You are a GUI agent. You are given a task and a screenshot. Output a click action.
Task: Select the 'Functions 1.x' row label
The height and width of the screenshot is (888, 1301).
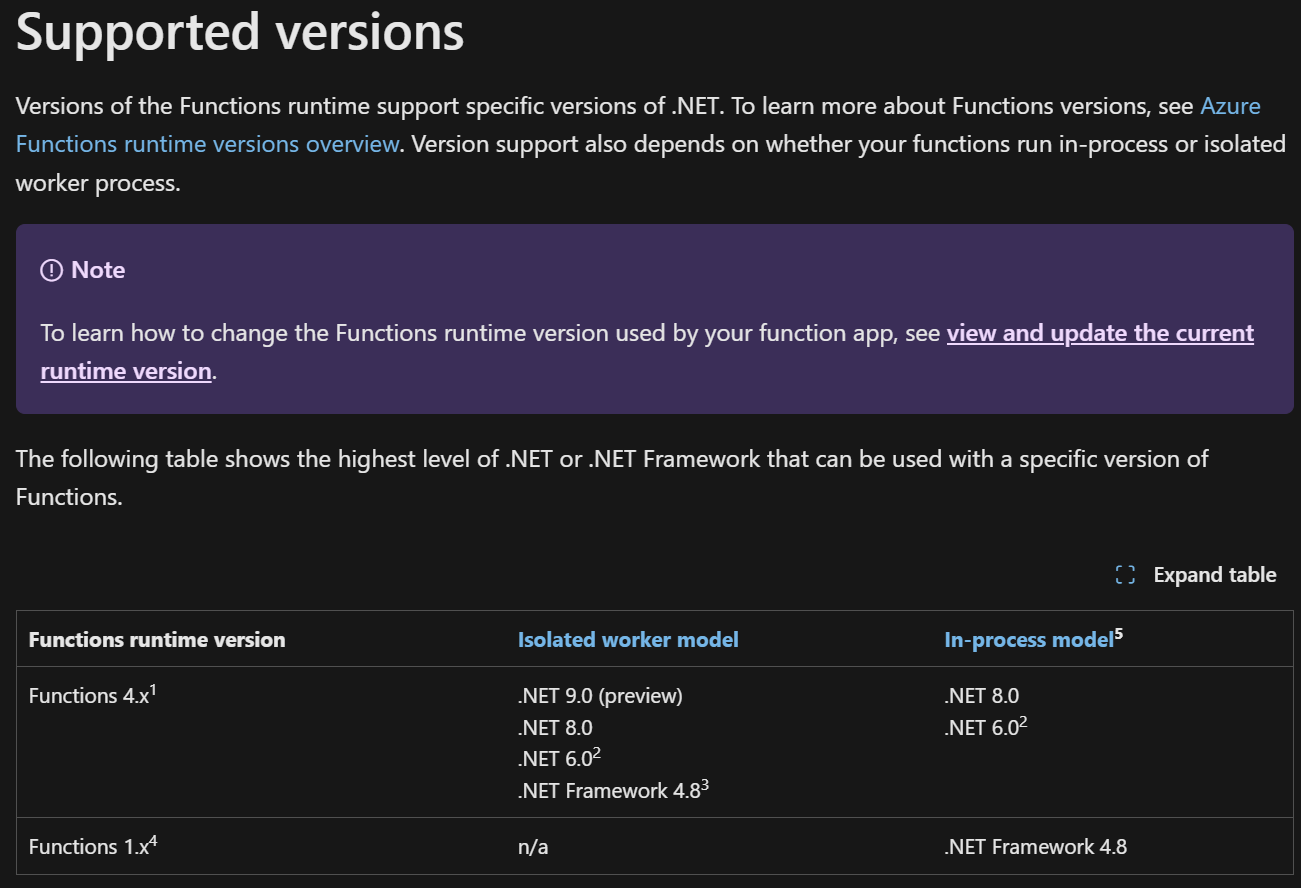(93, 846)
